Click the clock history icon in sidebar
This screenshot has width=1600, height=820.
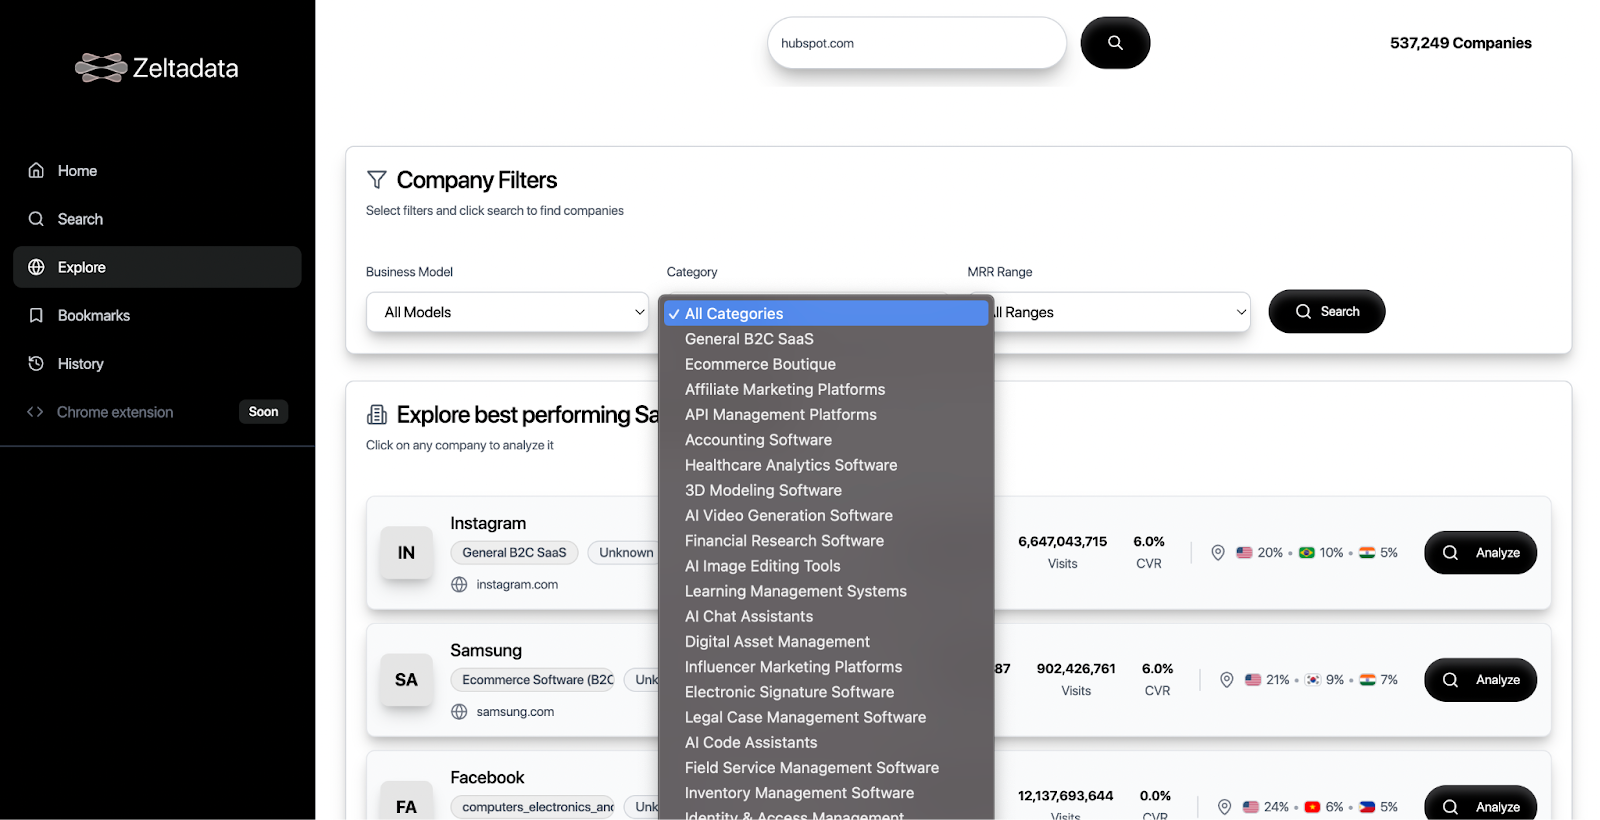36,364
